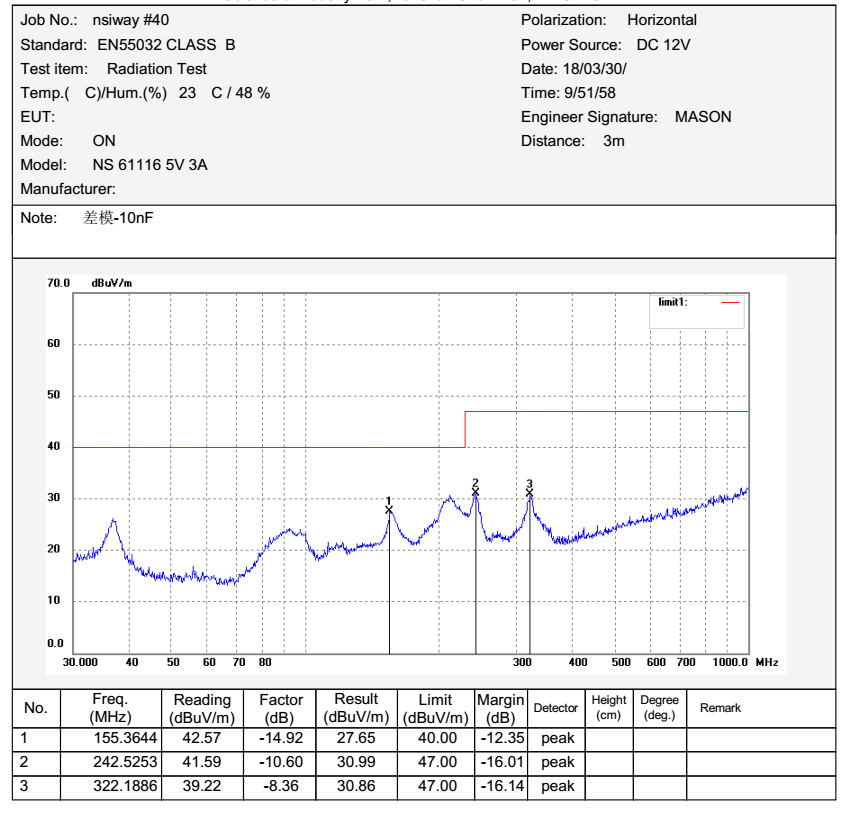The image size is (848, 813).
Task: Select frequency cell 155.3644
Action: 108,738
